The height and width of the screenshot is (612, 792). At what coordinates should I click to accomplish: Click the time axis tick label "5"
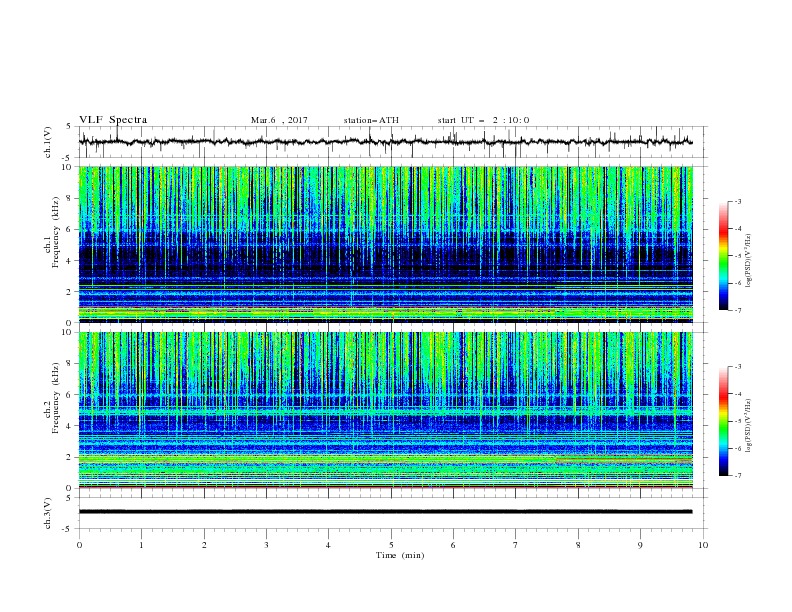(x=391, y=545)
